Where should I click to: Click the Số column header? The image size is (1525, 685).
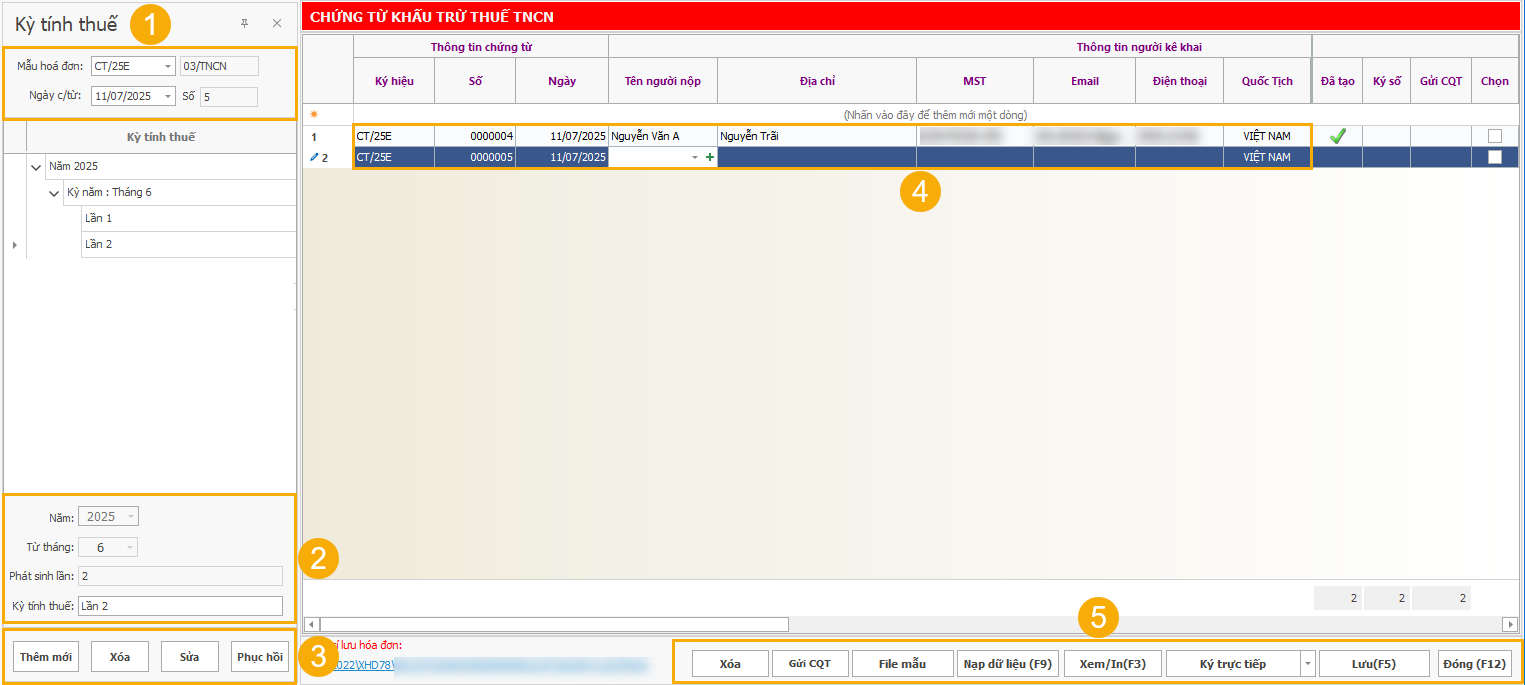click(475, 81)
